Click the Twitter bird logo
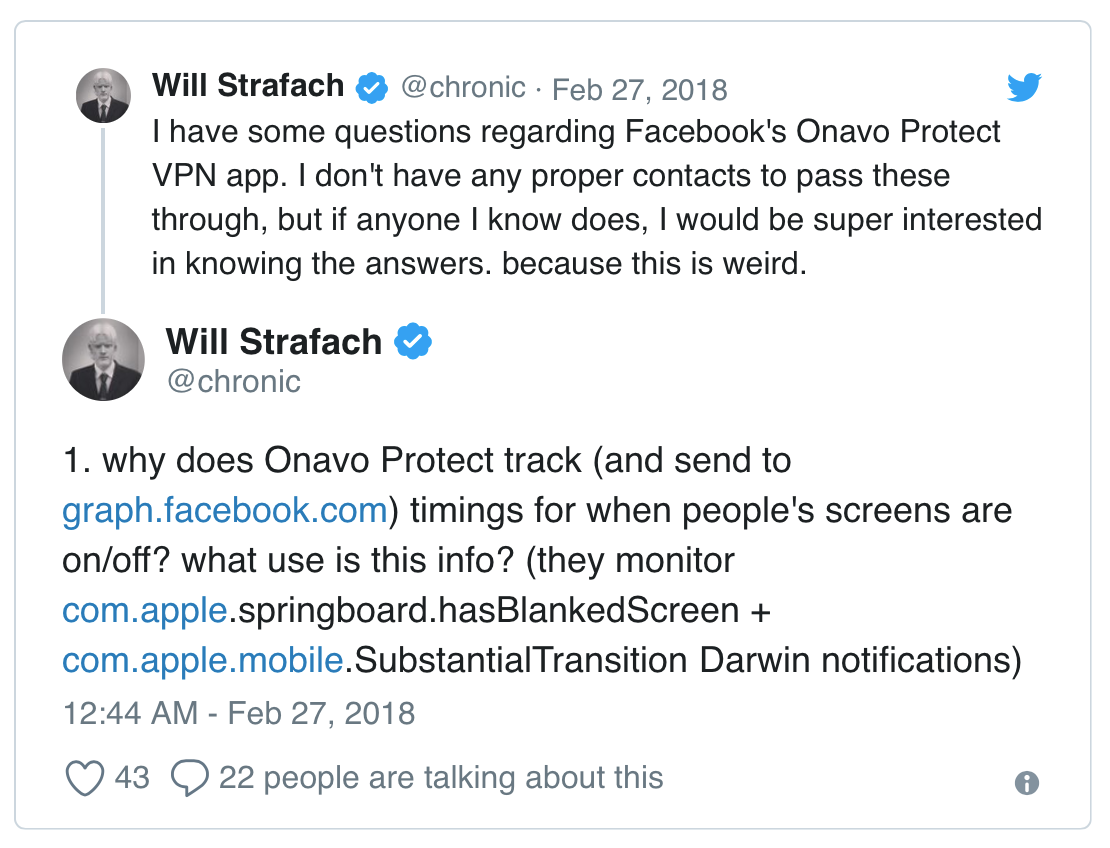 (x=1024, y=88)
